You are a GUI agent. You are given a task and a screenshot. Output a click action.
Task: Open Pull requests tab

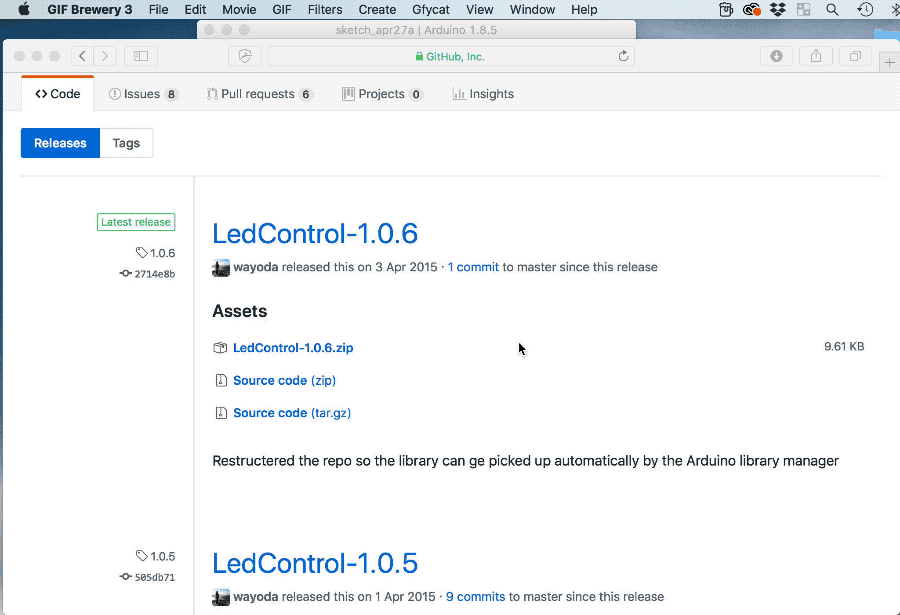pos(259,94)
